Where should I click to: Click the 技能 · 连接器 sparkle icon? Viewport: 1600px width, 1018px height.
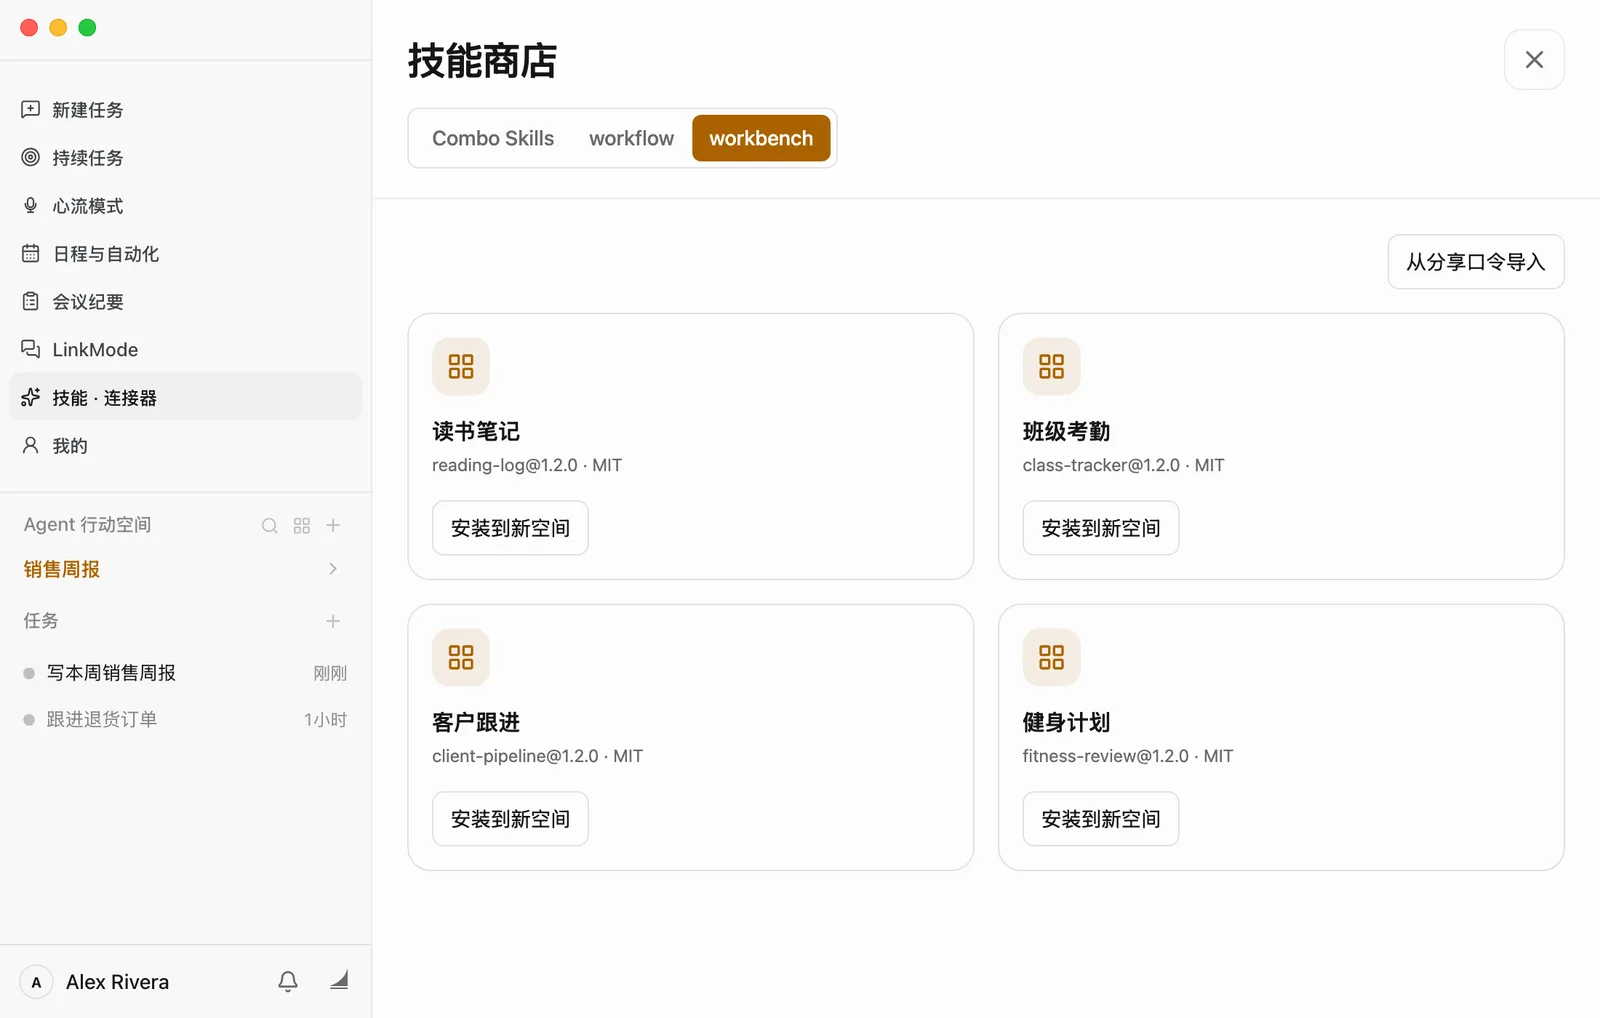coord(31,397)
